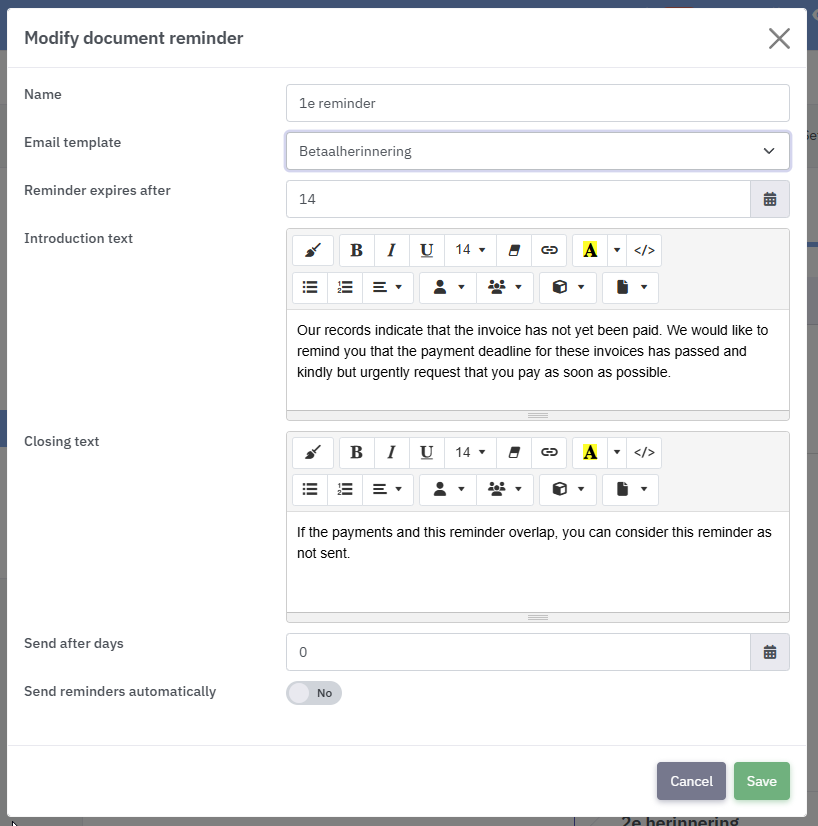Expand paragraph alignment menu in Closing text
The width and height of the screenshot is (818, 826).
pos(388,490)
